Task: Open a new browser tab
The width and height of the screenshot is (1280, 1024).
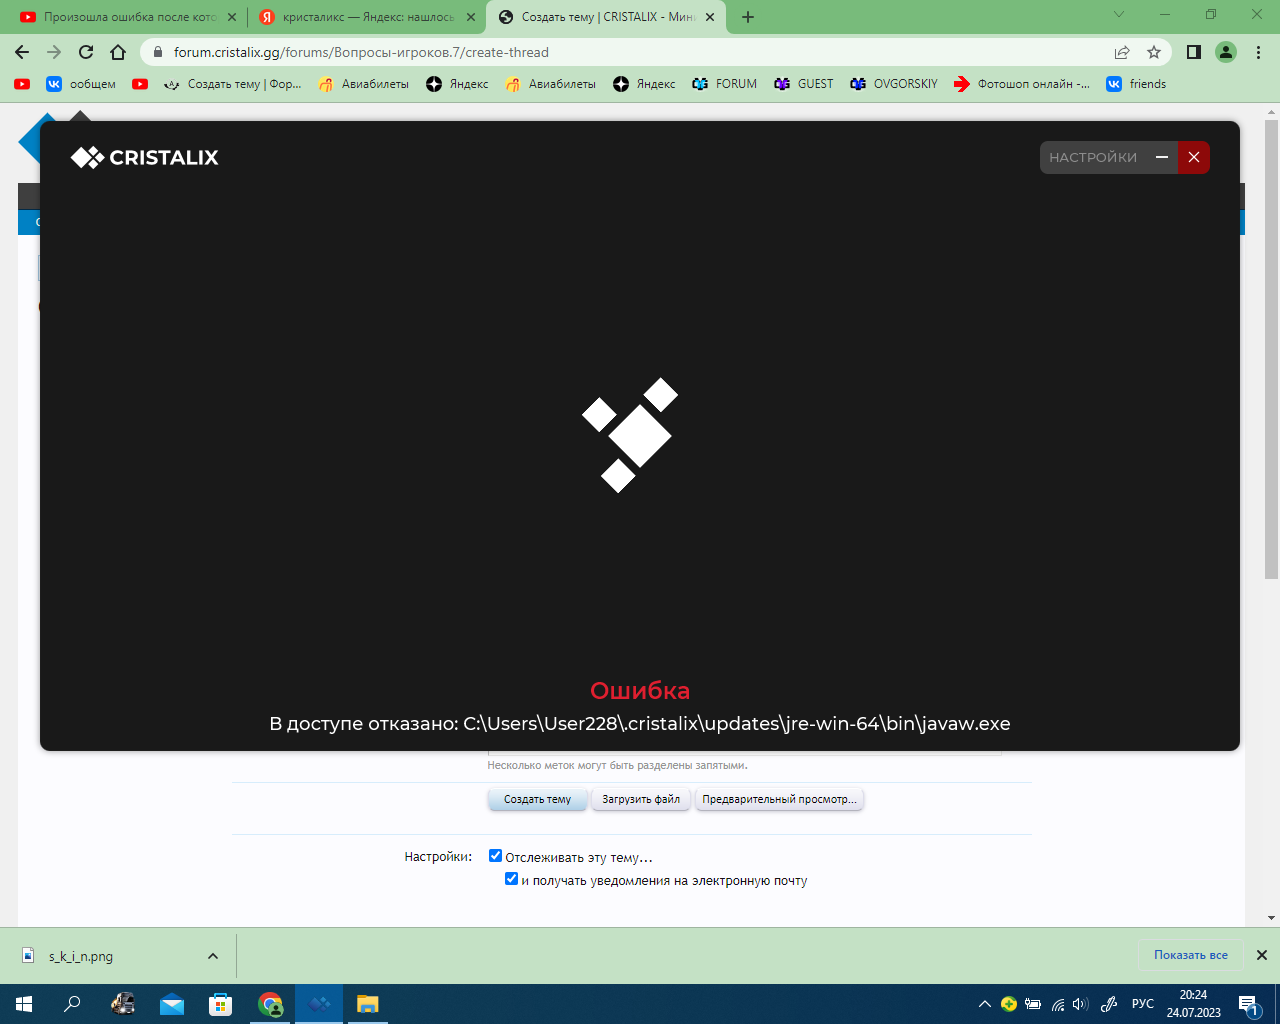Action: pyautogui.click(x=748, y=17)
